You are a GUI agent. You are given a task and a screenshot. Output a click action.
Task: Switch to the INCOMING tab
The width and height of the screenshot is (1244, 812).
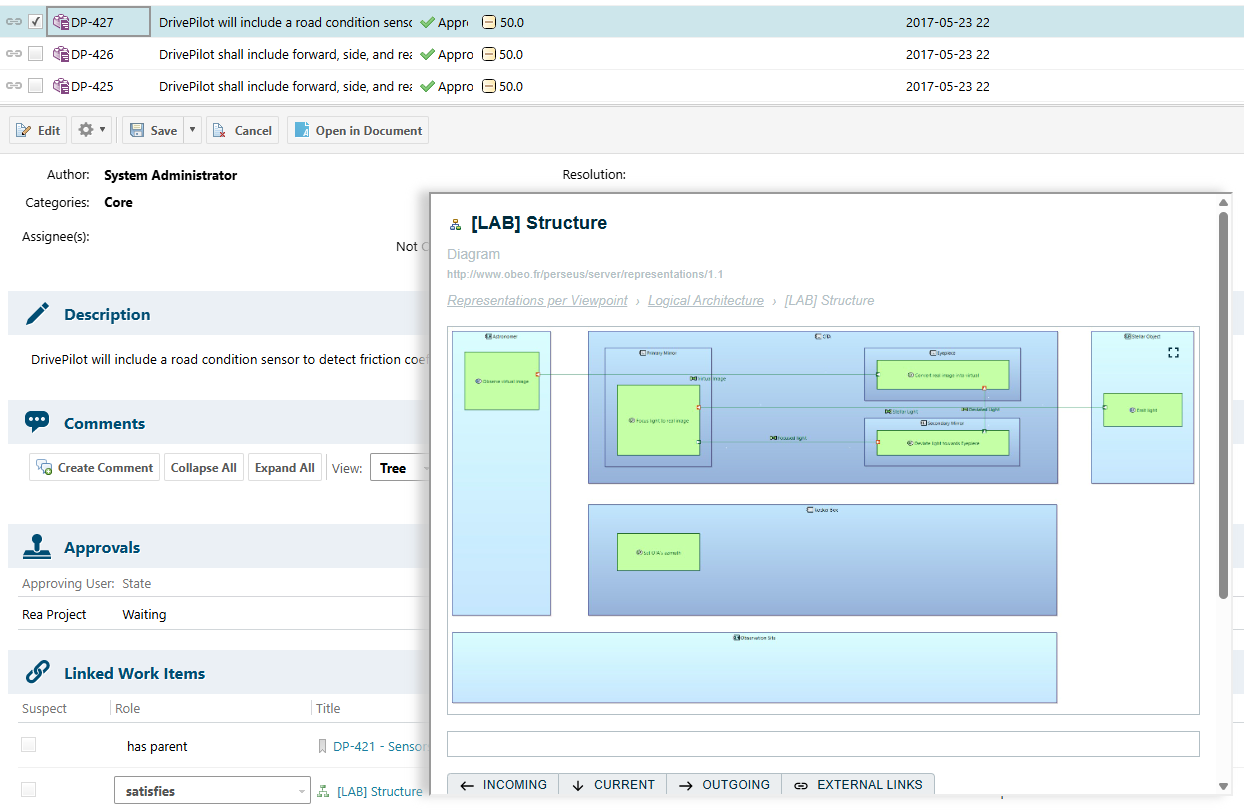click(503, 785)
